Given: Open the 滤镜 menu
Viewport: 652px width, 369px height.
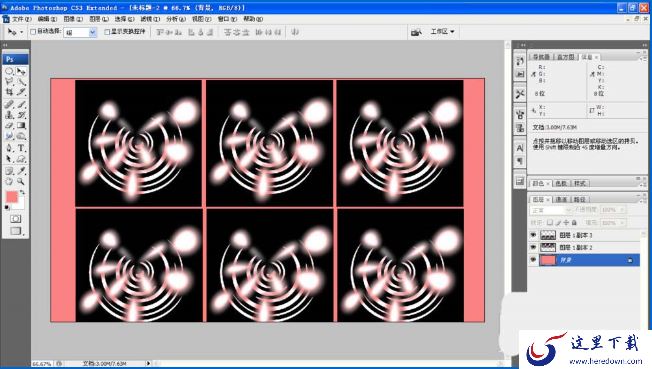Looking at the screenshot, I should coord(150,19).
